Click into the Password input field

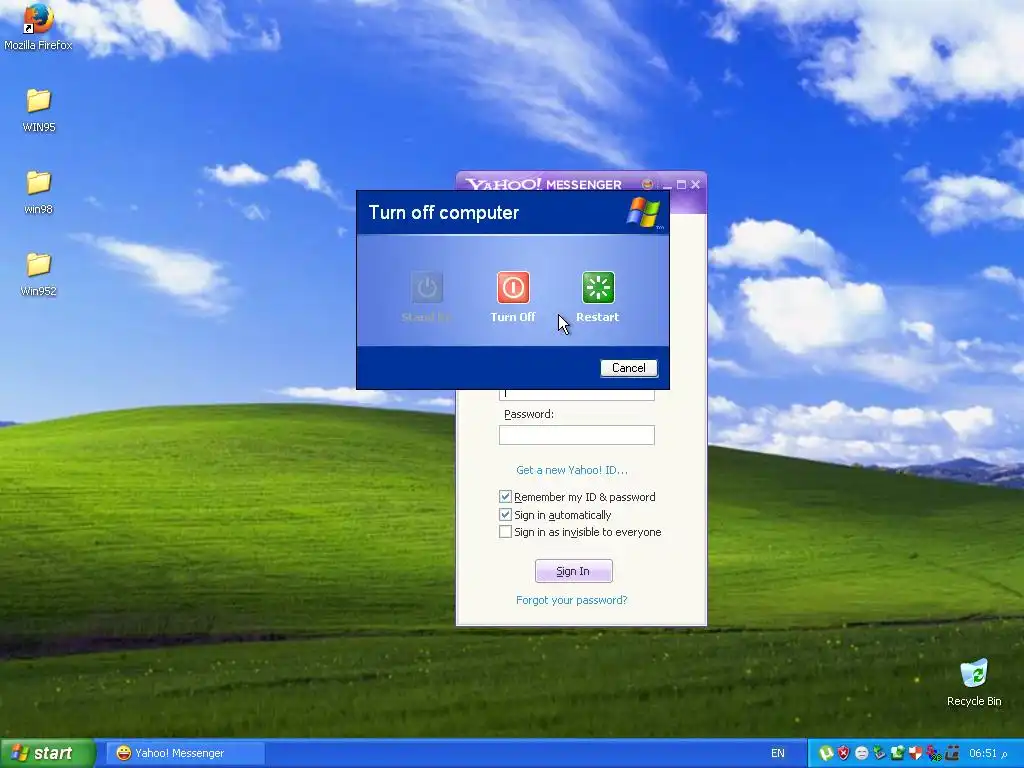point(577,435)
